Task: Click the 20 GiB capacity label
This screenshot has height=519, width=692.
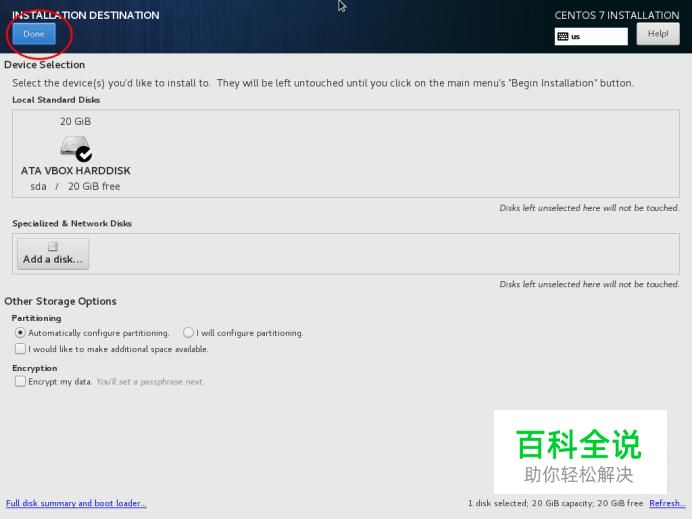Action: [75, 121]
